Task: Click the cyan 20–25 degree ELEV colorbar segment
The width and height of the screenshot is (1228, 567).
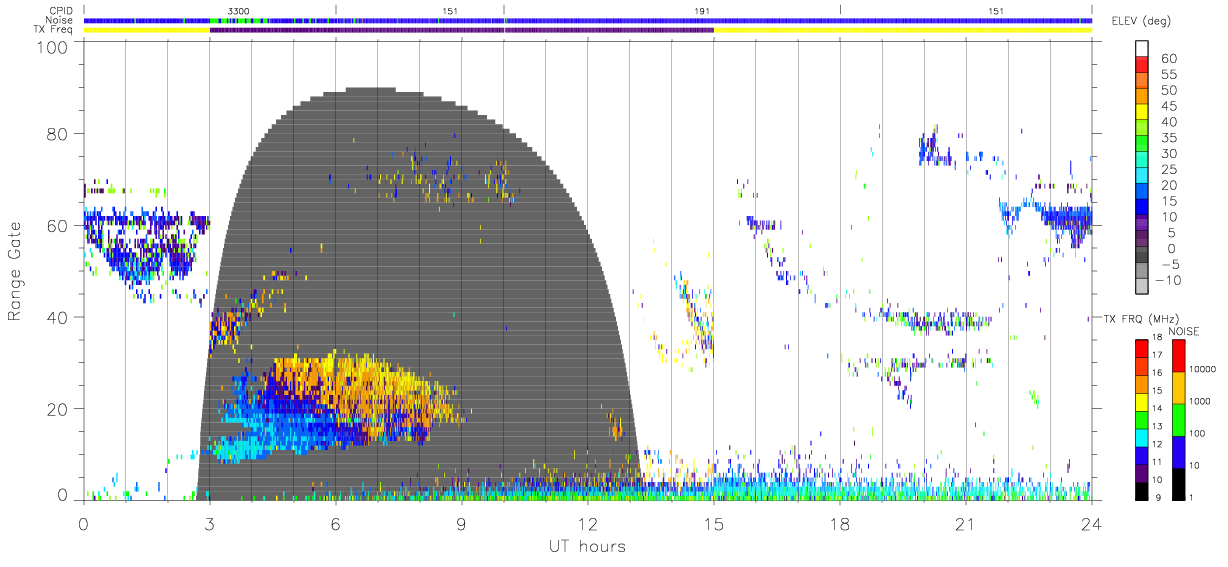Action: [x=1142, y=176]
